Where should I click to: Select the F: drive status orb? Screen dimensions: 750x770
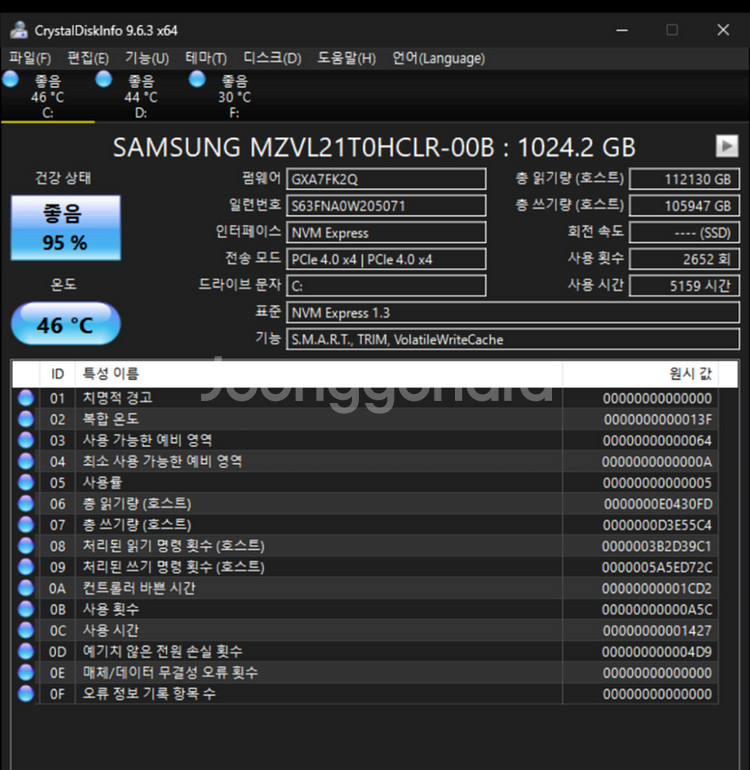(x=197, y=80)
